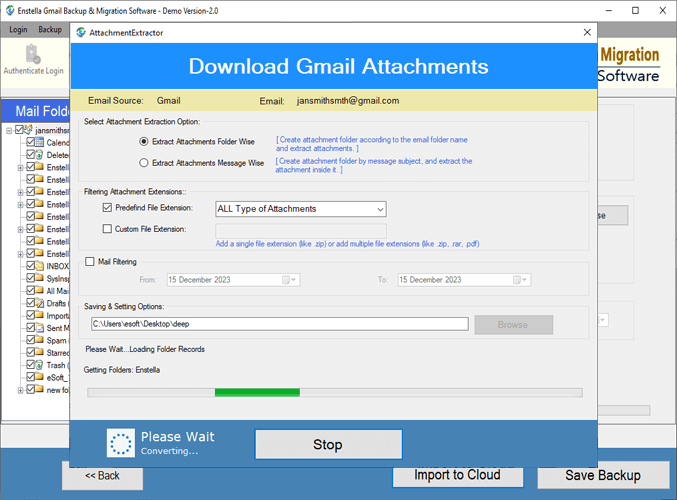Open the Backup menu
The image size is (677, 500).
[50, 30]
